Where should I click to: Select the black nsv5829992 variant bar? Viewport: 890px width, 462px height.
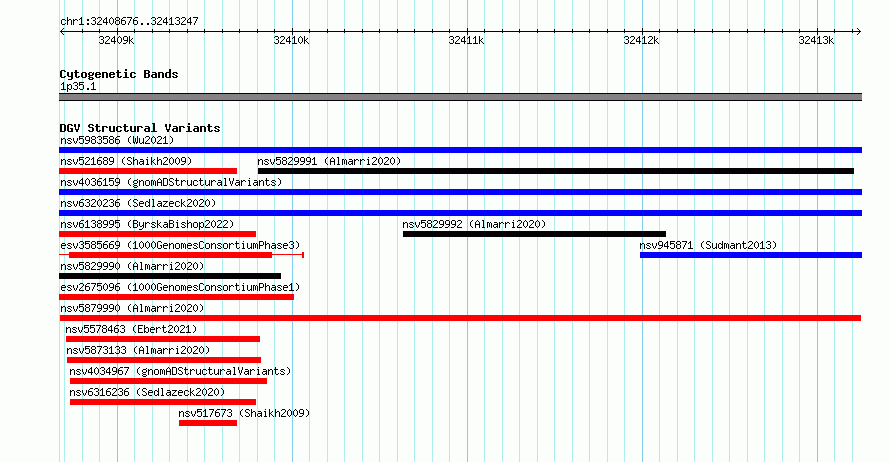pos(534,234)
